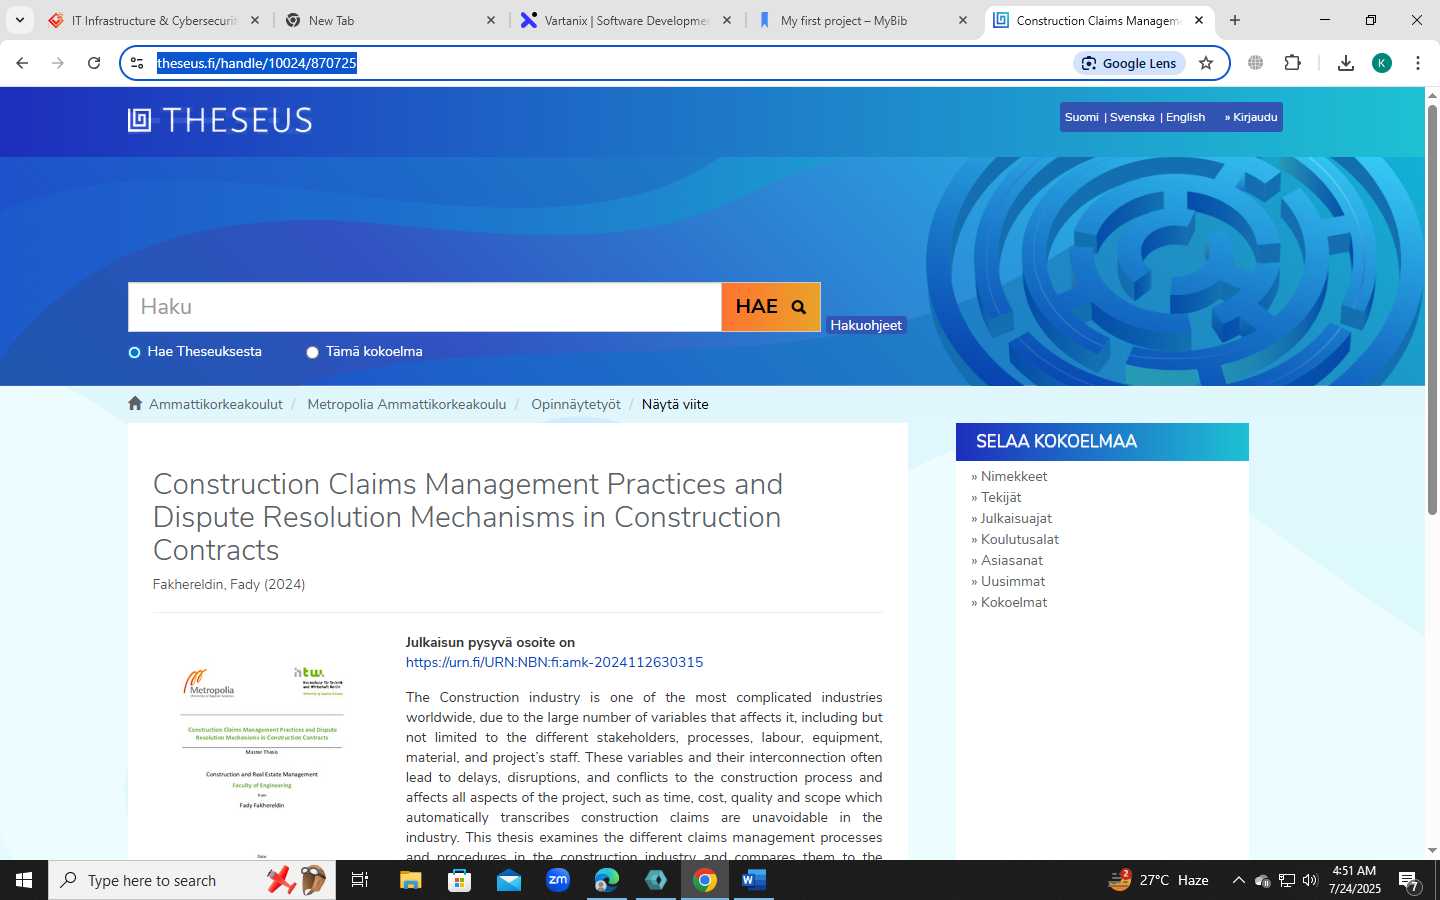
Task: Open Zoom from the taskbar
Action: 557,880
